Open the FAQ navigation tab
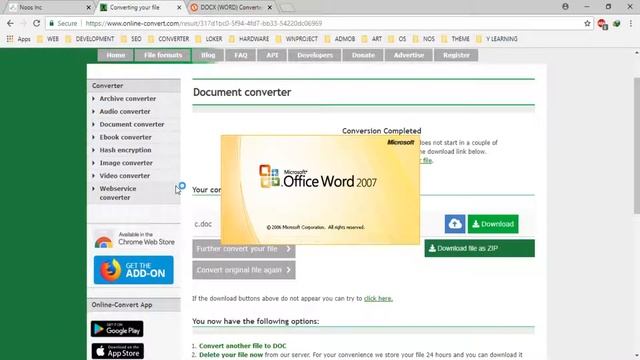 tap(240, 55)
